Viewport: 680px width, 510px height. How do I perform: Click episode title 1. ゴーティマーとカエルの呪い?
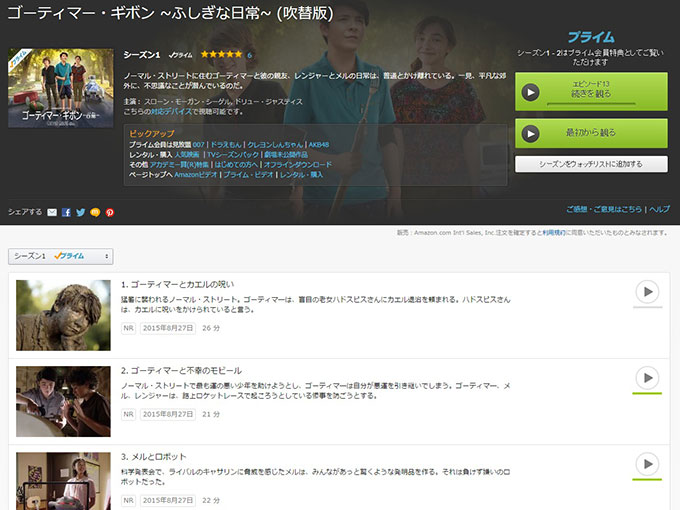[x=177, y=284]
